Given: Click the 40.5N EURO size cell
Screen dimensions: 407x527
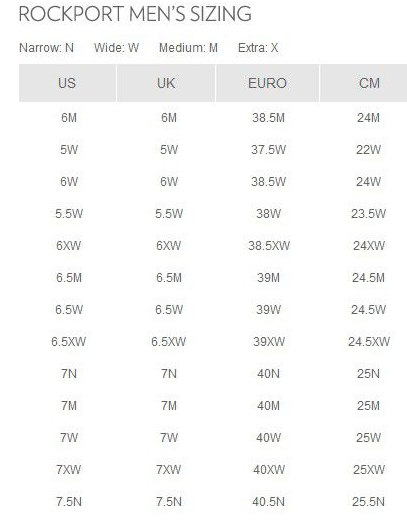Looking at the screenshot, I should [x=268, y=501].
